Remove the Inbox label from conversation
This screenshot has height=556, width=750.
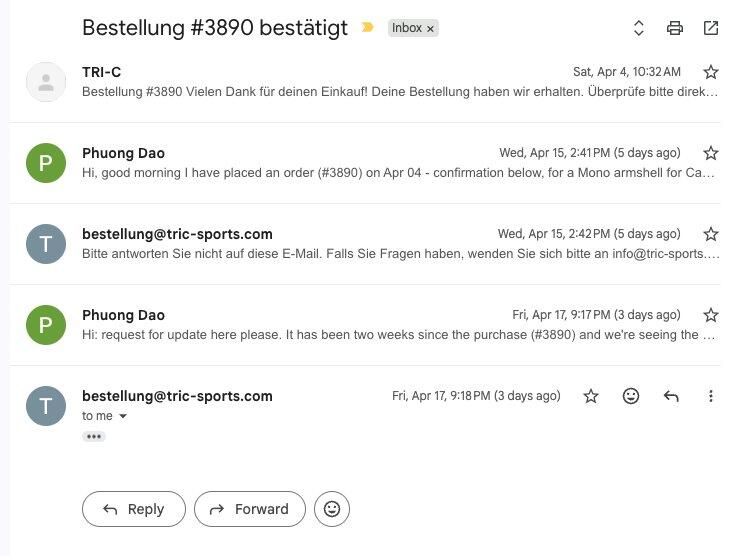pyautogui.click(x=430, y=29)
